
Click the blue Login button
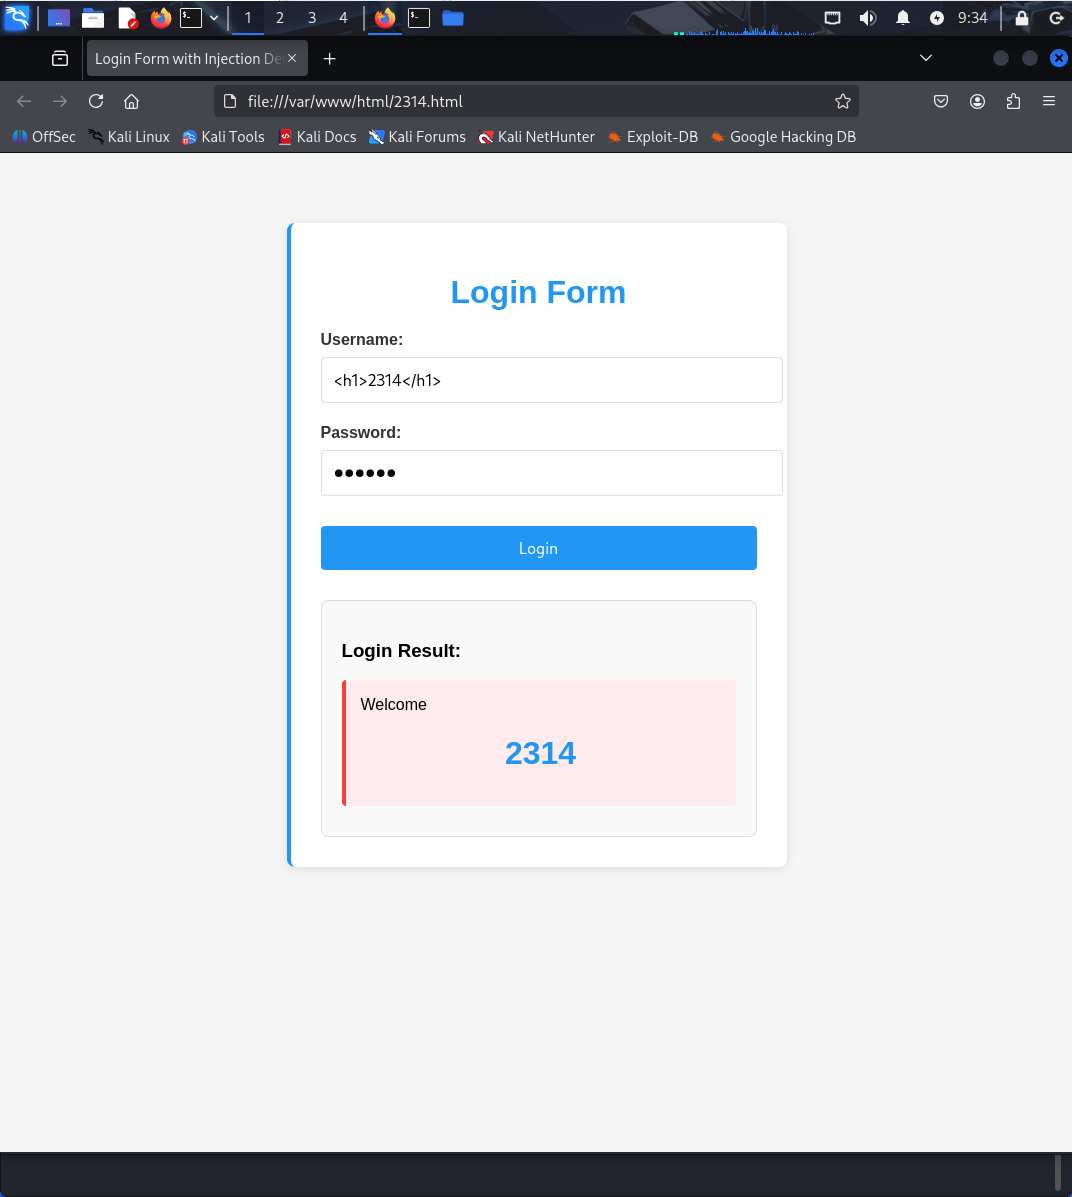point(538,548)
